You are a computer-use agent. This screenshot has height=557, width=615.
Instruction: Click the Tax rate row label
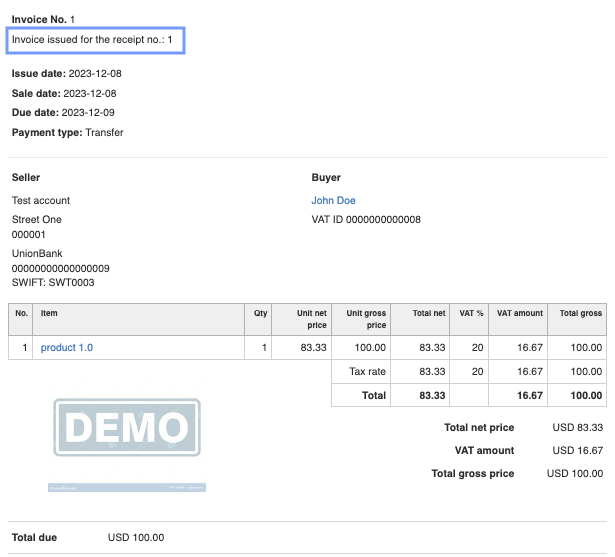point(367,371)
